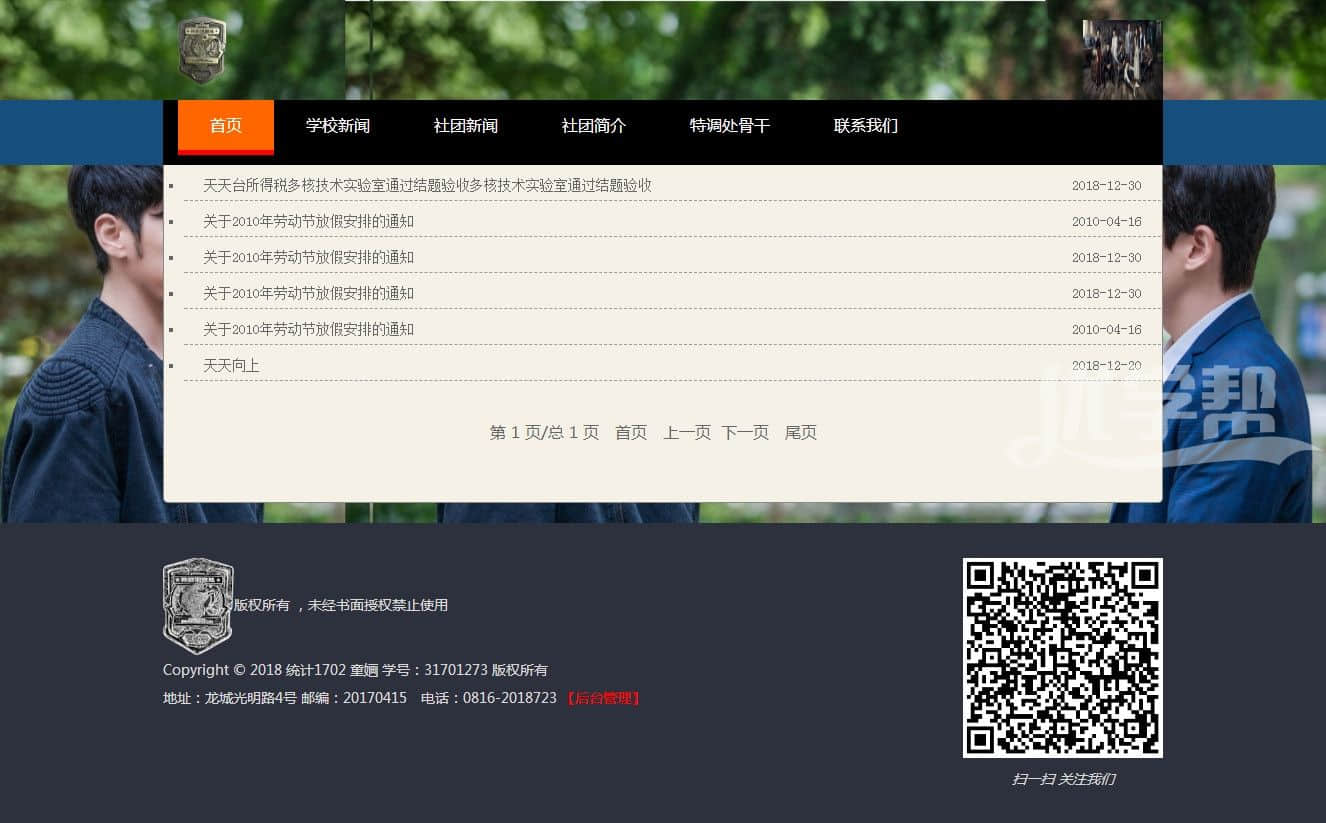Click the QR code image

pyautogui.click(x=1062, y=657)
